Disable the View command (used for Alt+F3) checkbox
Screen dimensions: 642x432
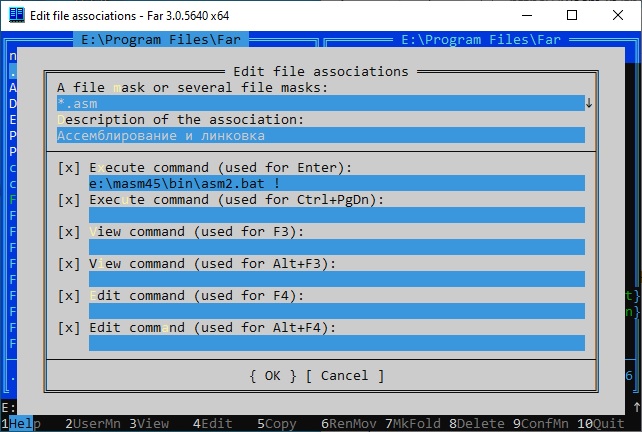click(x=69, y=263)
